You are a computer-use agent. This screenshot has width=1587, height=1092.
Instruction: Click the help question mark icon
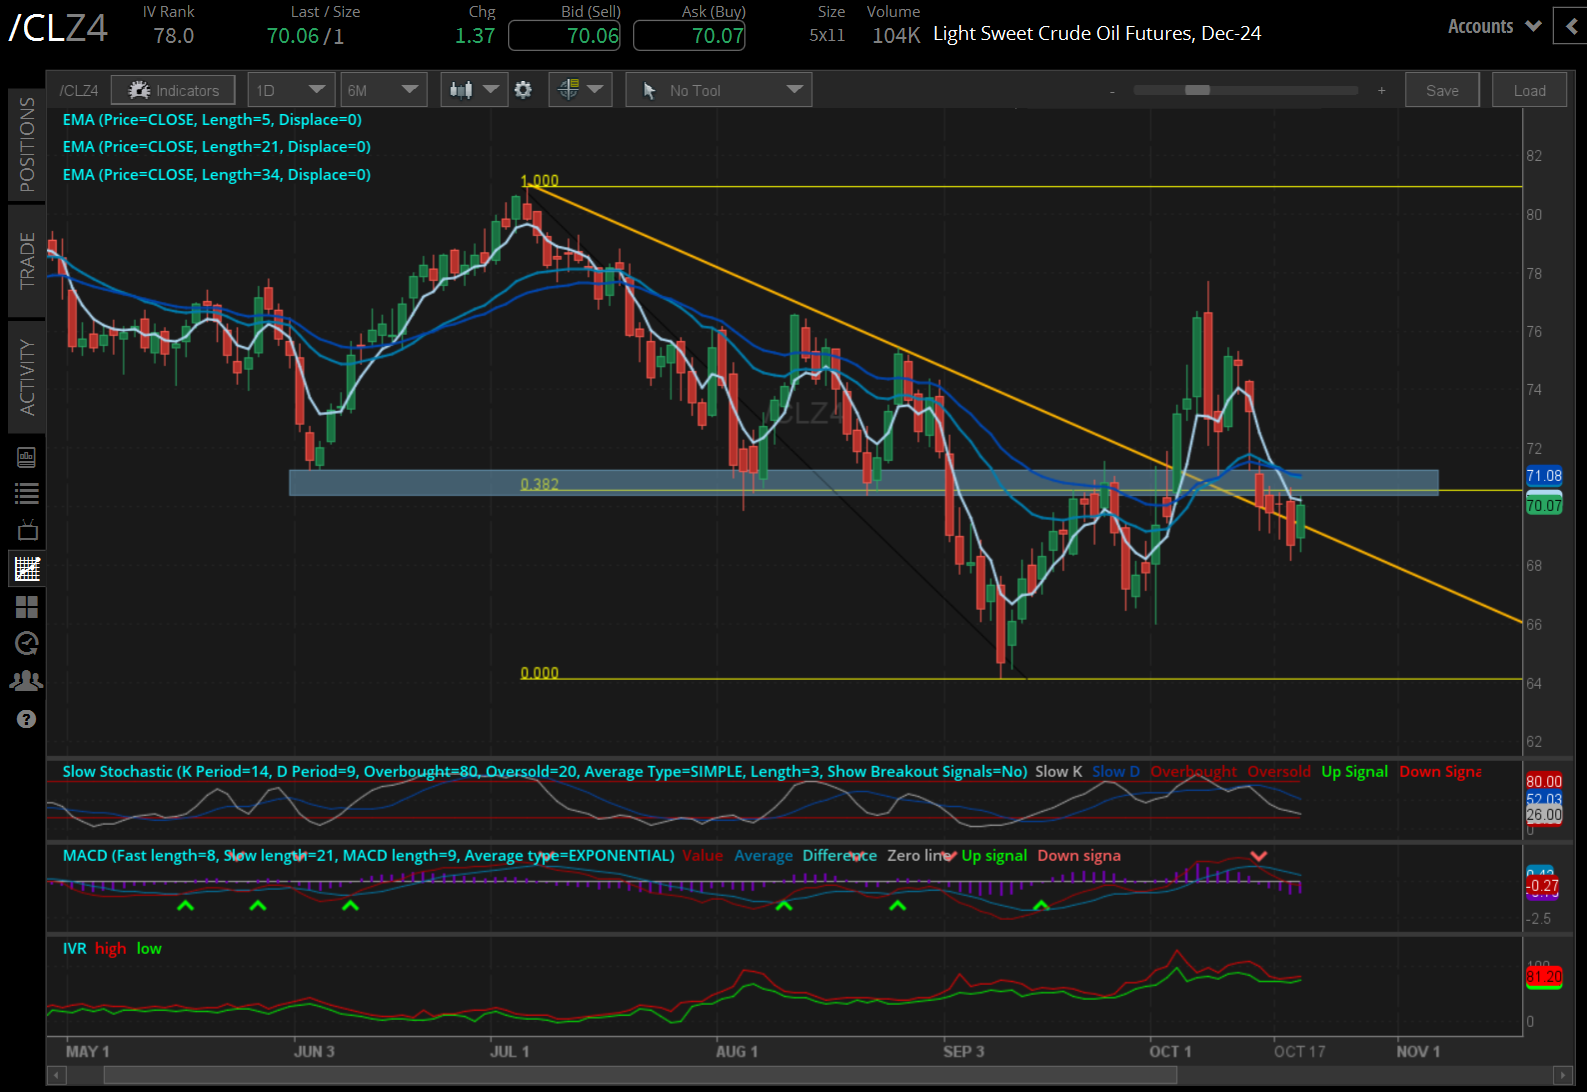[27, 719]
